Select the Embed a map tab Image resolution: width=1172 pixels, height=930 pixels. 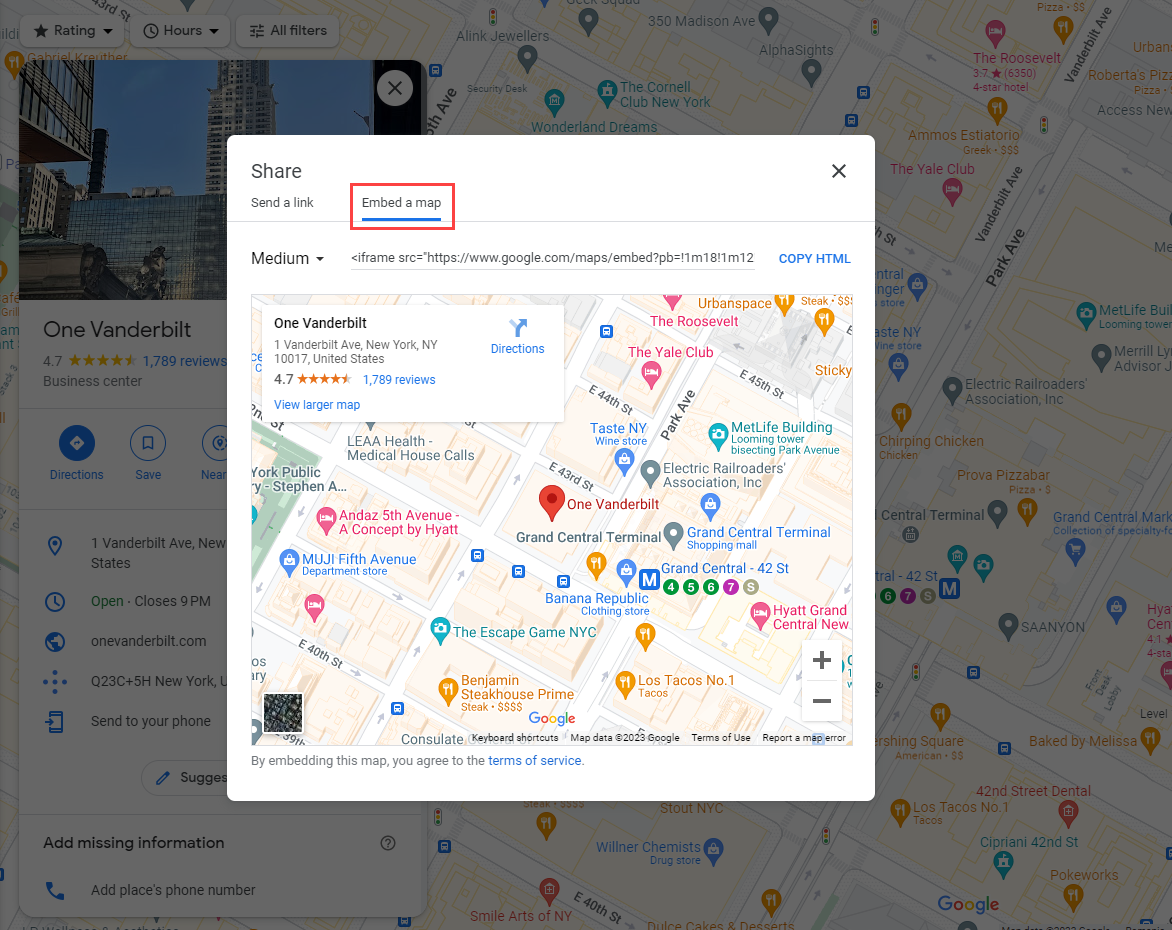[402, 202]
